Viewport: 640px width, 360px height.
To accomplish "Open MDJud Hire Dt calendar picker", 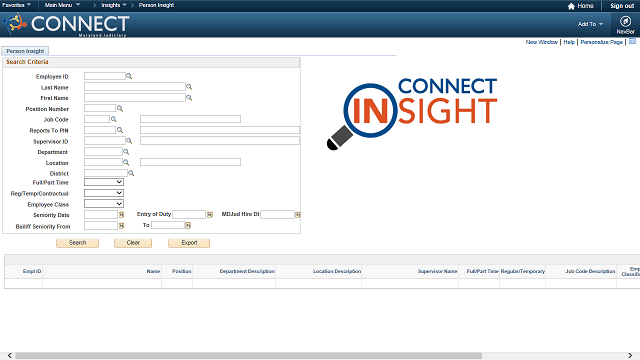I will [x=298, y=215].
